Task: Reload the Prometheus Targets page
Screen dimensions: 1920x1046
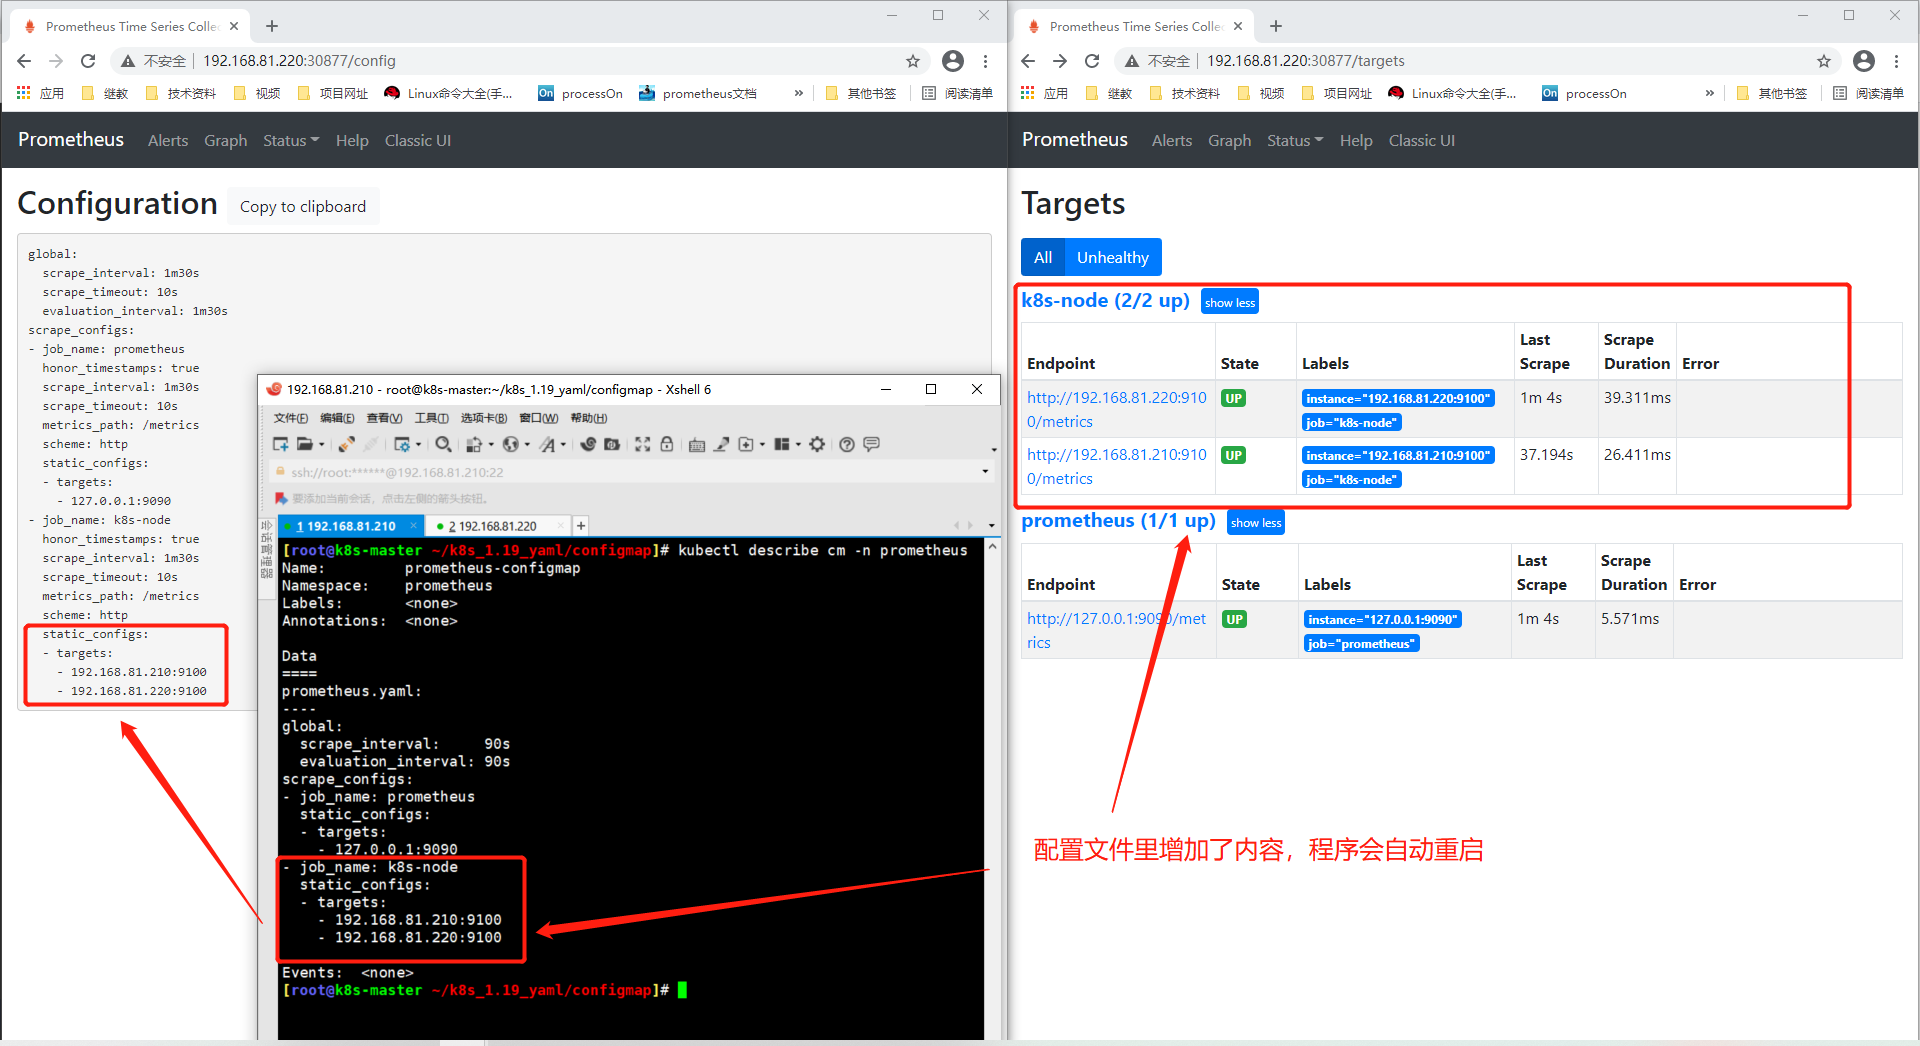Action: 1091,60
